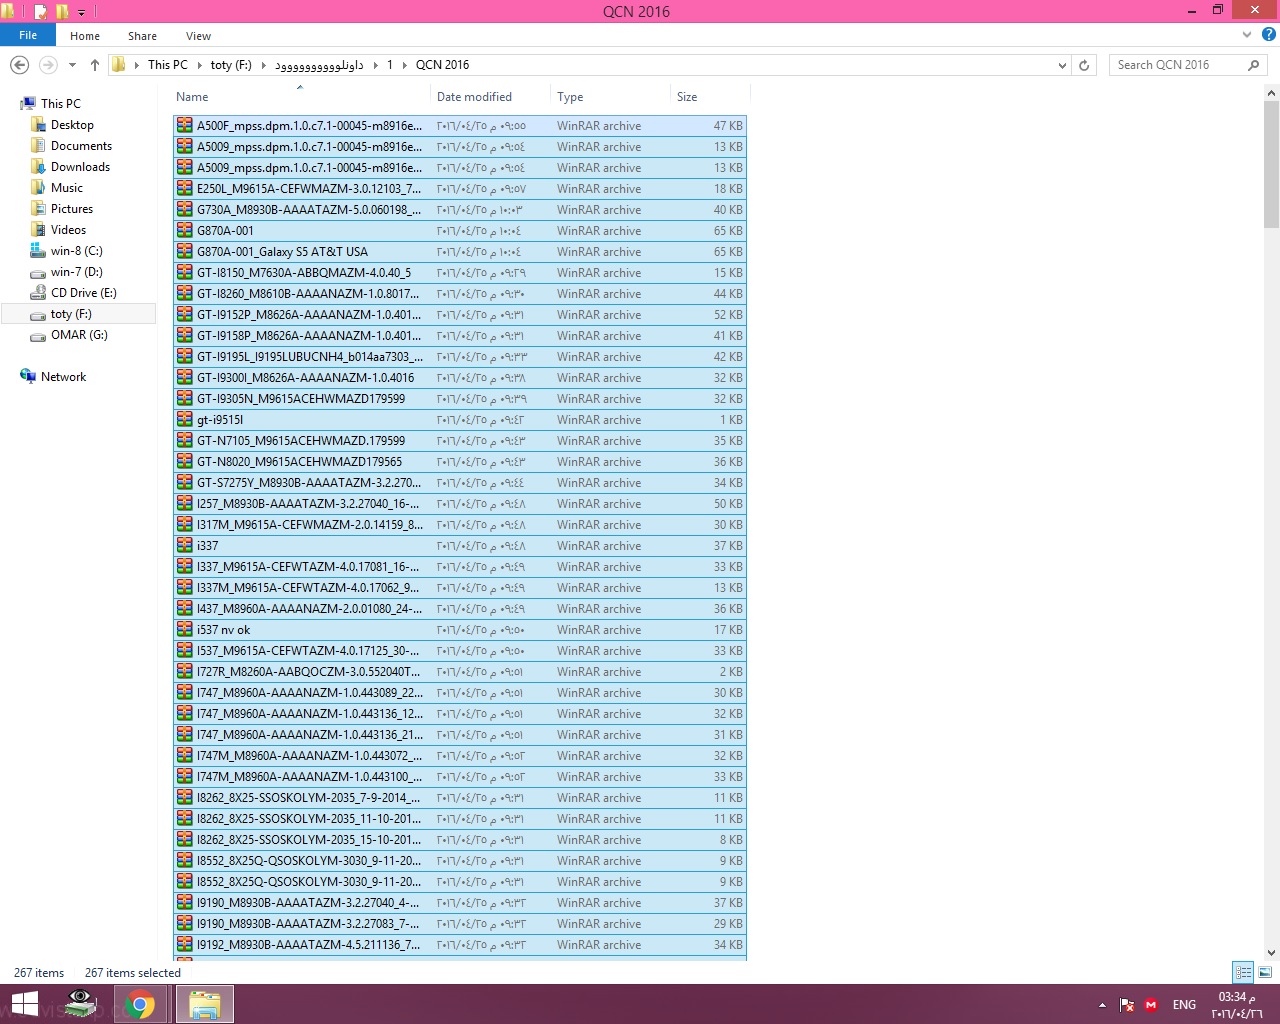
Task: Click the Back navigation arrow
Action: [x=19, y=65]
